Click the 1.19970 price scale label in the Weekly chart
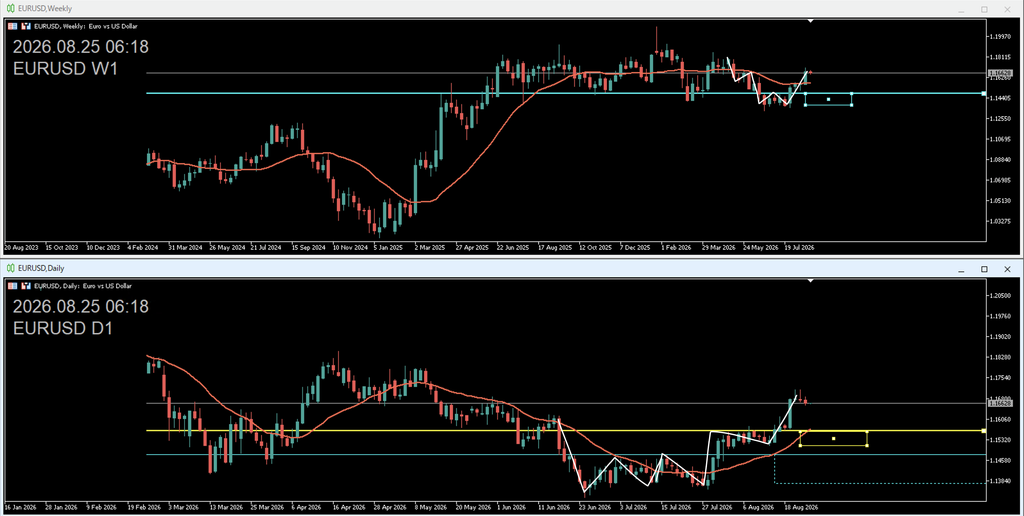1024x516 pixels. [x=1001, y=37]
